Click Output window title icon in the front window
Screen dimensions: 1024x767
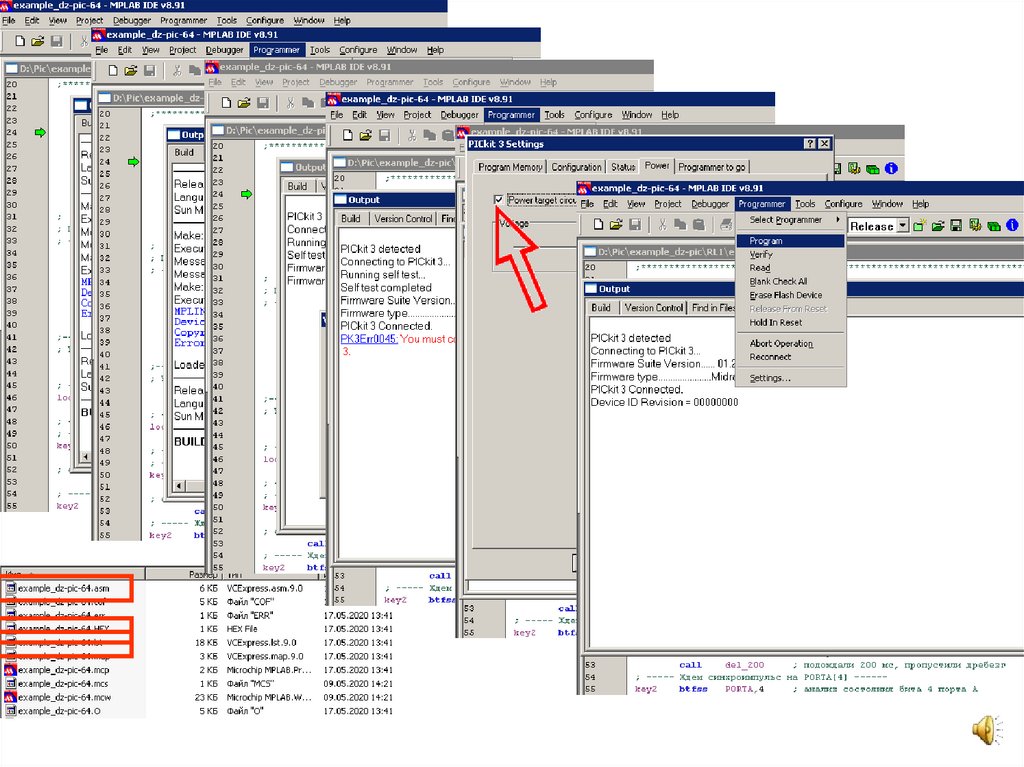tap(591, 289)
